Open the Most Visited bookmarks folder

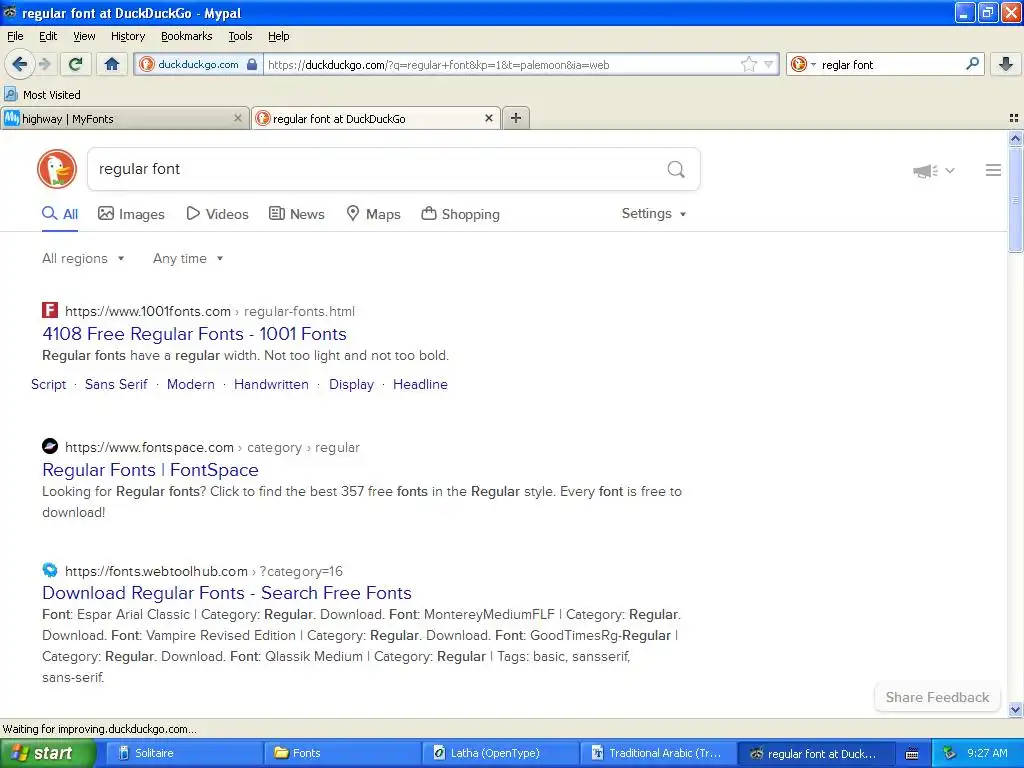pyautogui.click(x=42, y=95)
